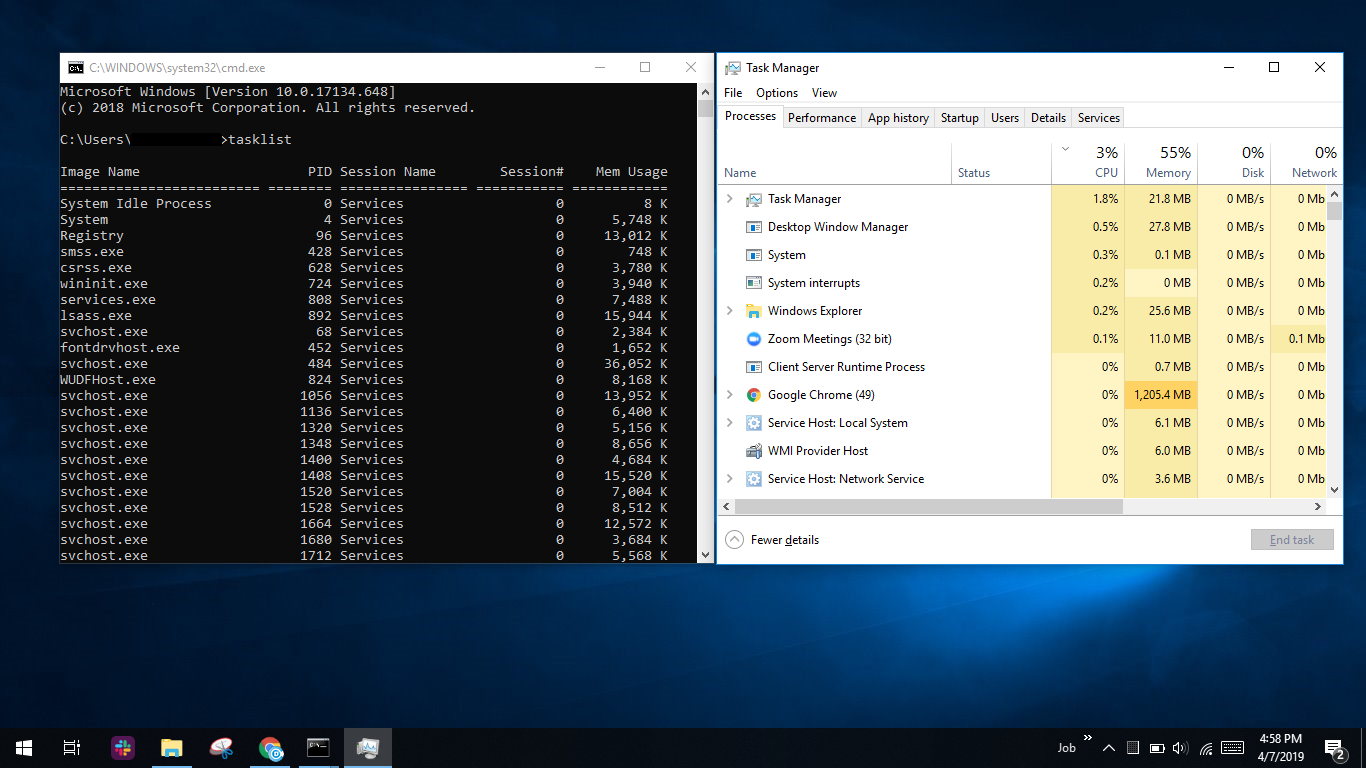The image size is (1366, 768).
Task: Open the Options menu in Task Manager
Action: coord(776,93)
